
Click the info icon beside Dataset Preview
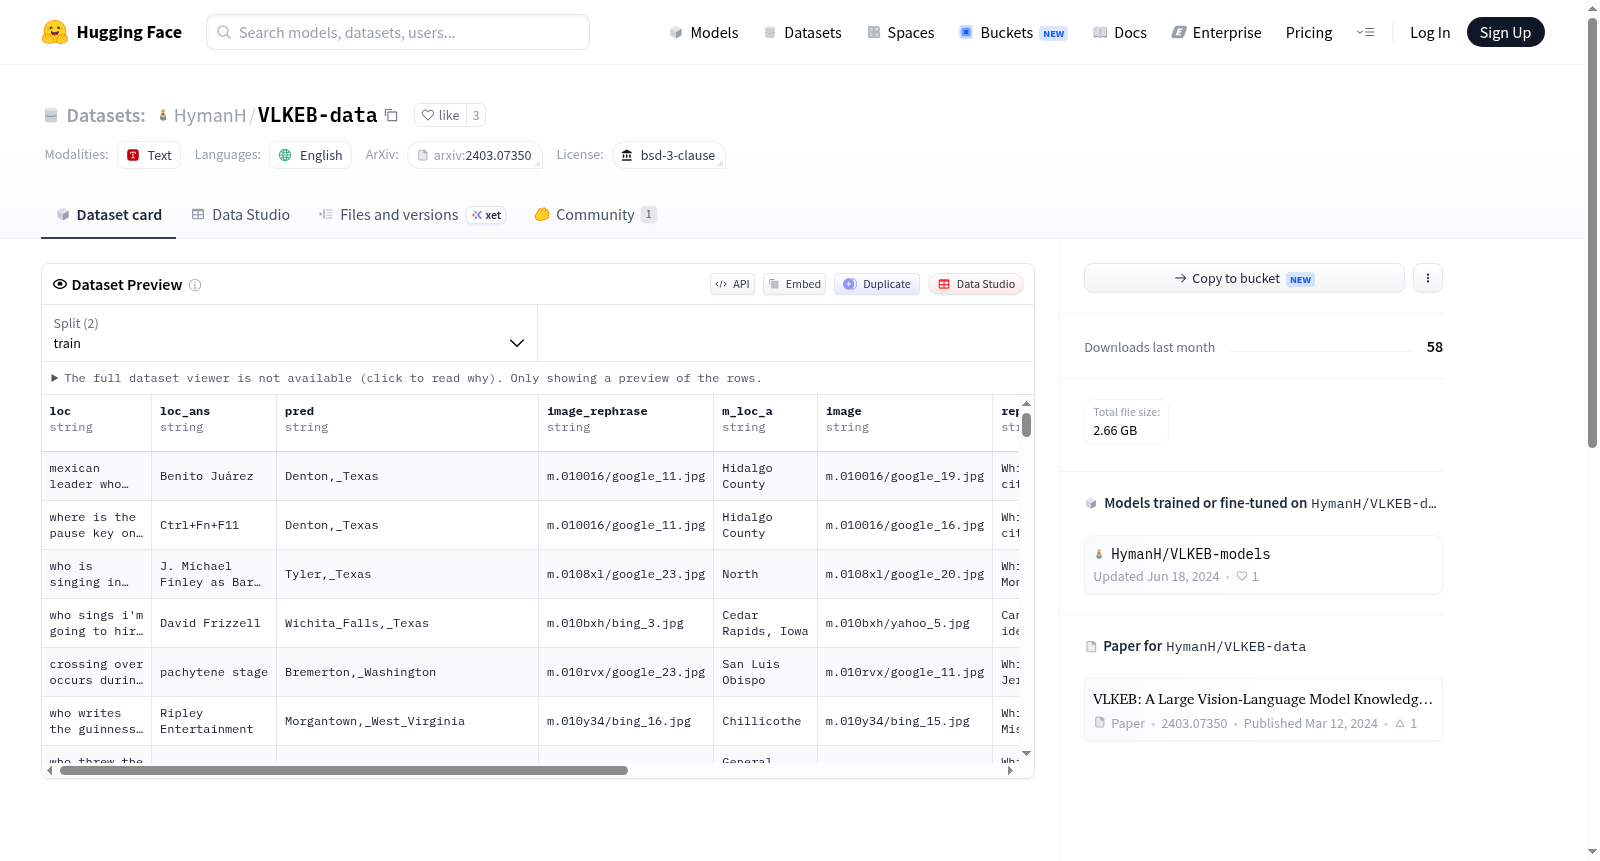point(195,285)
